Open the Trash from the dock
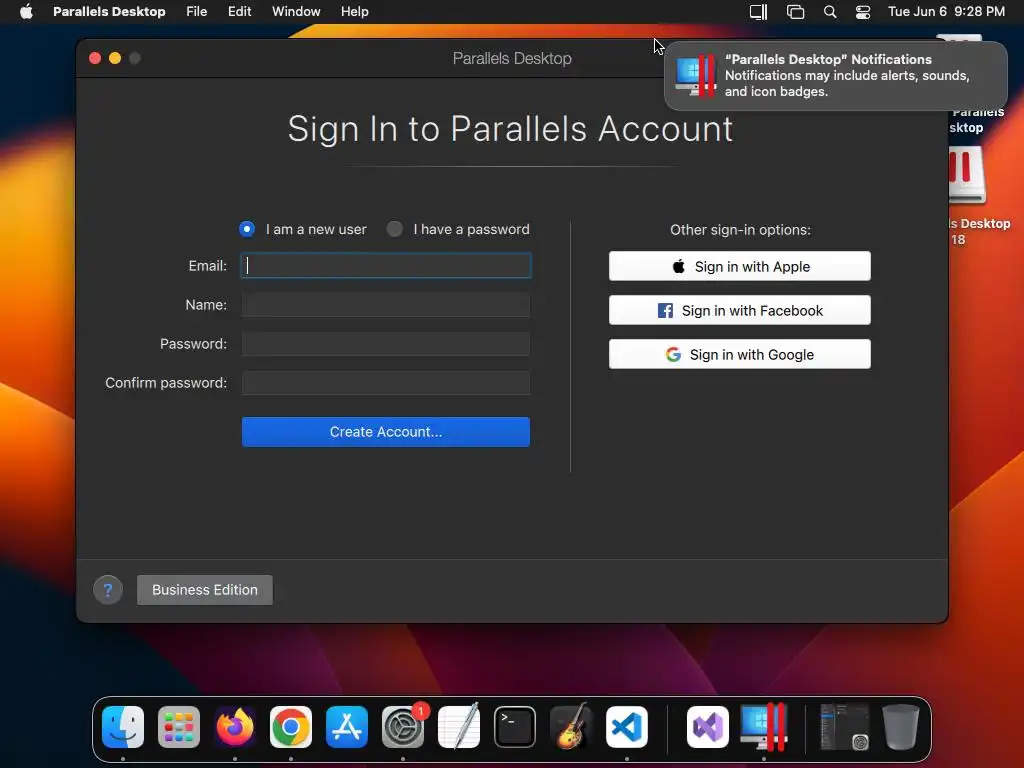This screenshot has height=768, width=1024. click(x=901, y=727)
